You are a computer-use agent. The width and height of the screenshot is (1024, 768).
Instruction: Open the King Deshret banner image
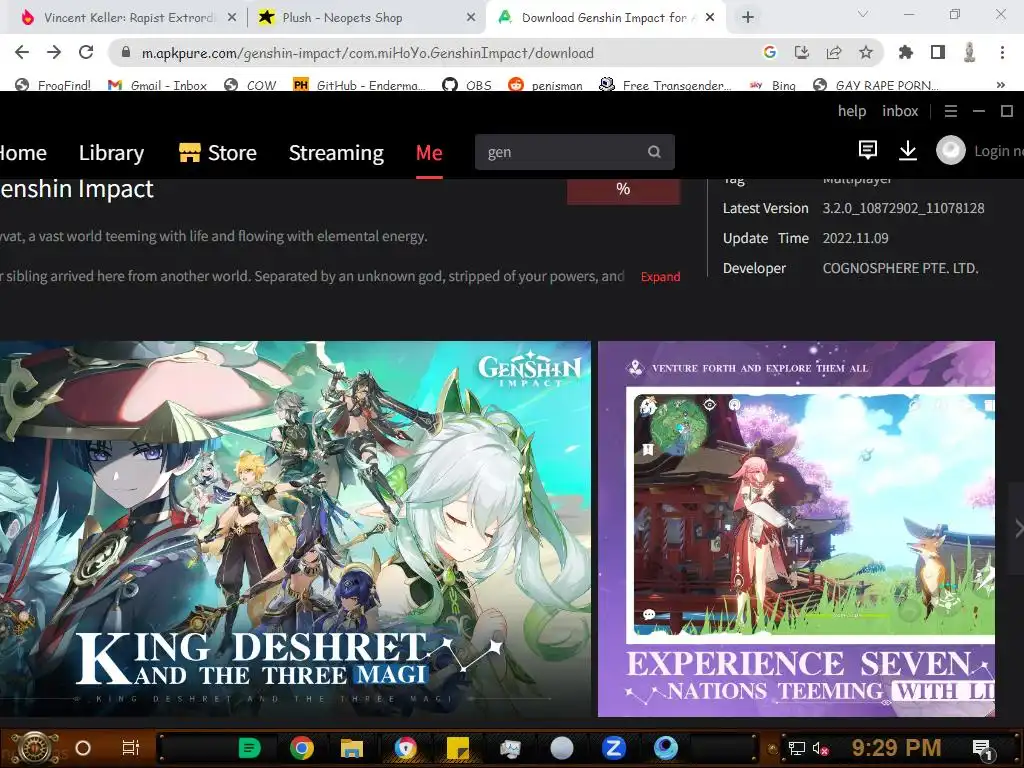click(x=295, y=529)
